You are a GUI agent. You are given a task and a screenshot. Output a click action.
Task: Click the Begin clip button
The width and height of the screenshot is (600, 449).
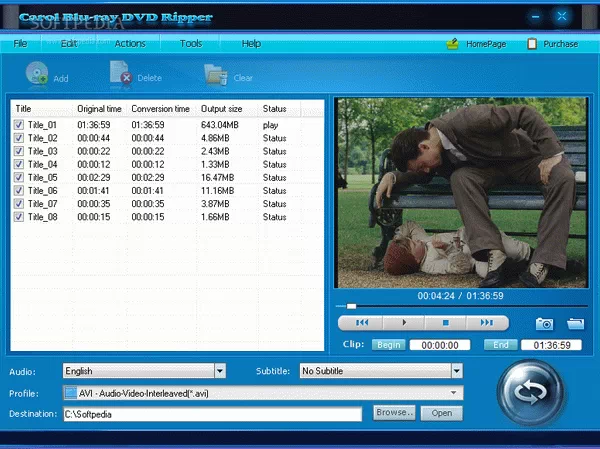coord(388,345)
